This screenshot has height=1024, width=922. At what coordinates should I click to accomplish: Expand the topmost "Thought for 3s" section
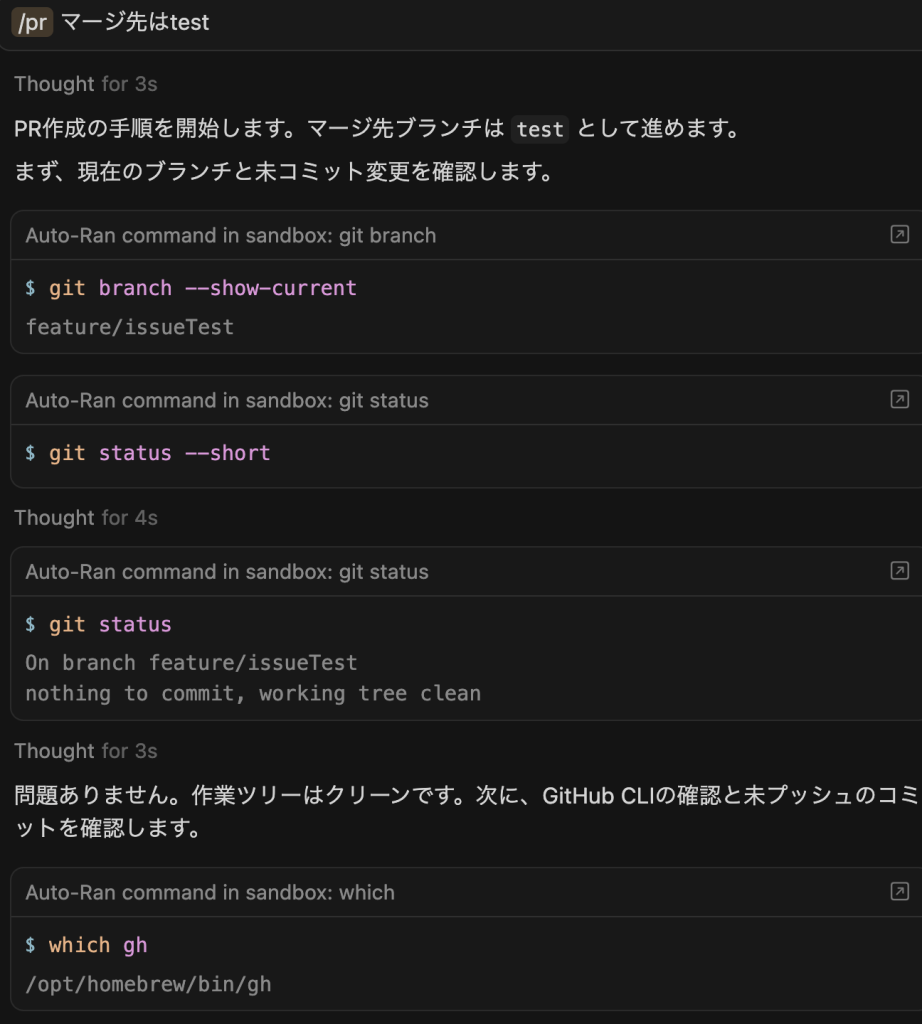(85, 84)
